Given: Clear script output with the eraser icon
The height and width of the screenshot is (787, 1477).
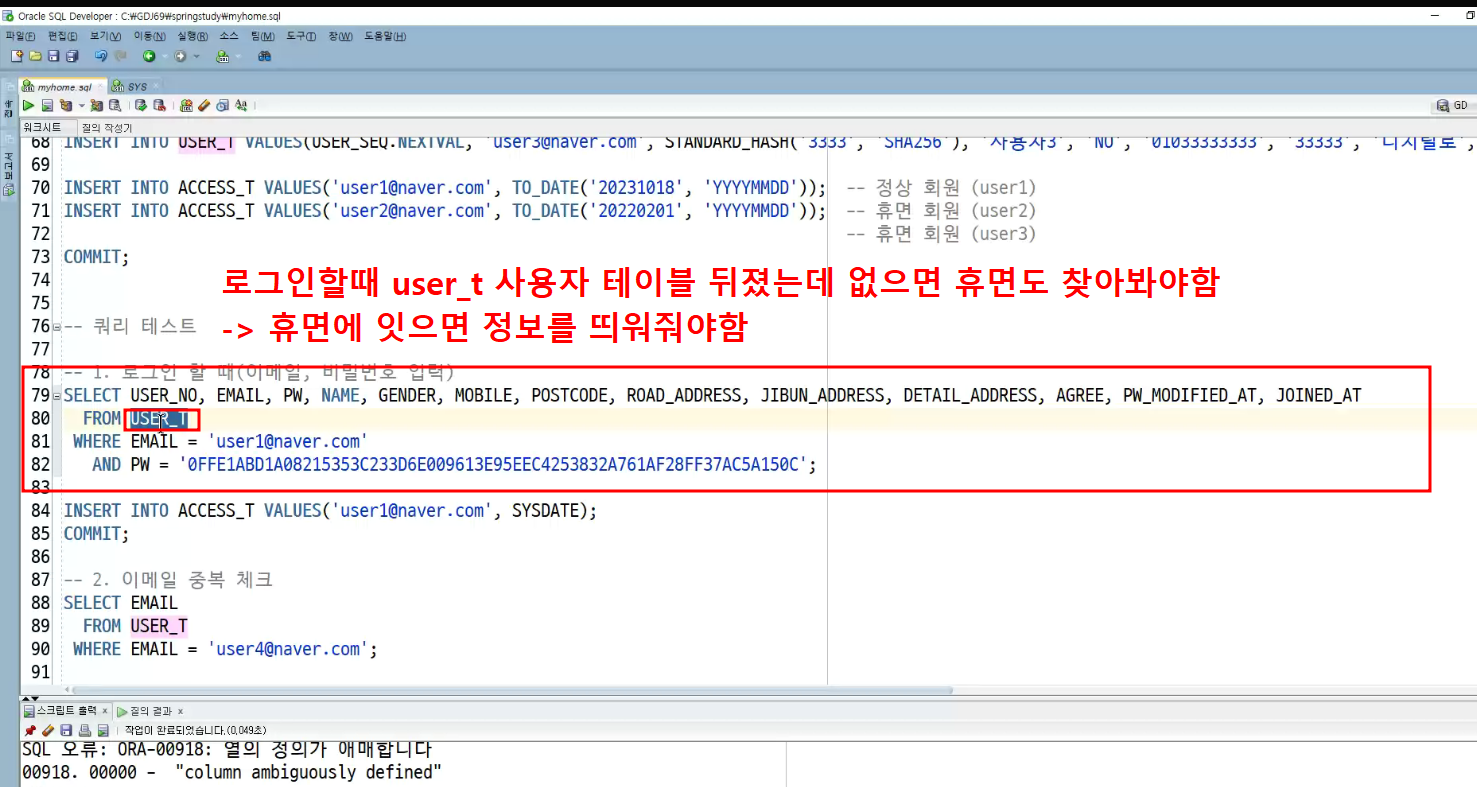Looking at the screenshot, I should [x=47, y=730].
